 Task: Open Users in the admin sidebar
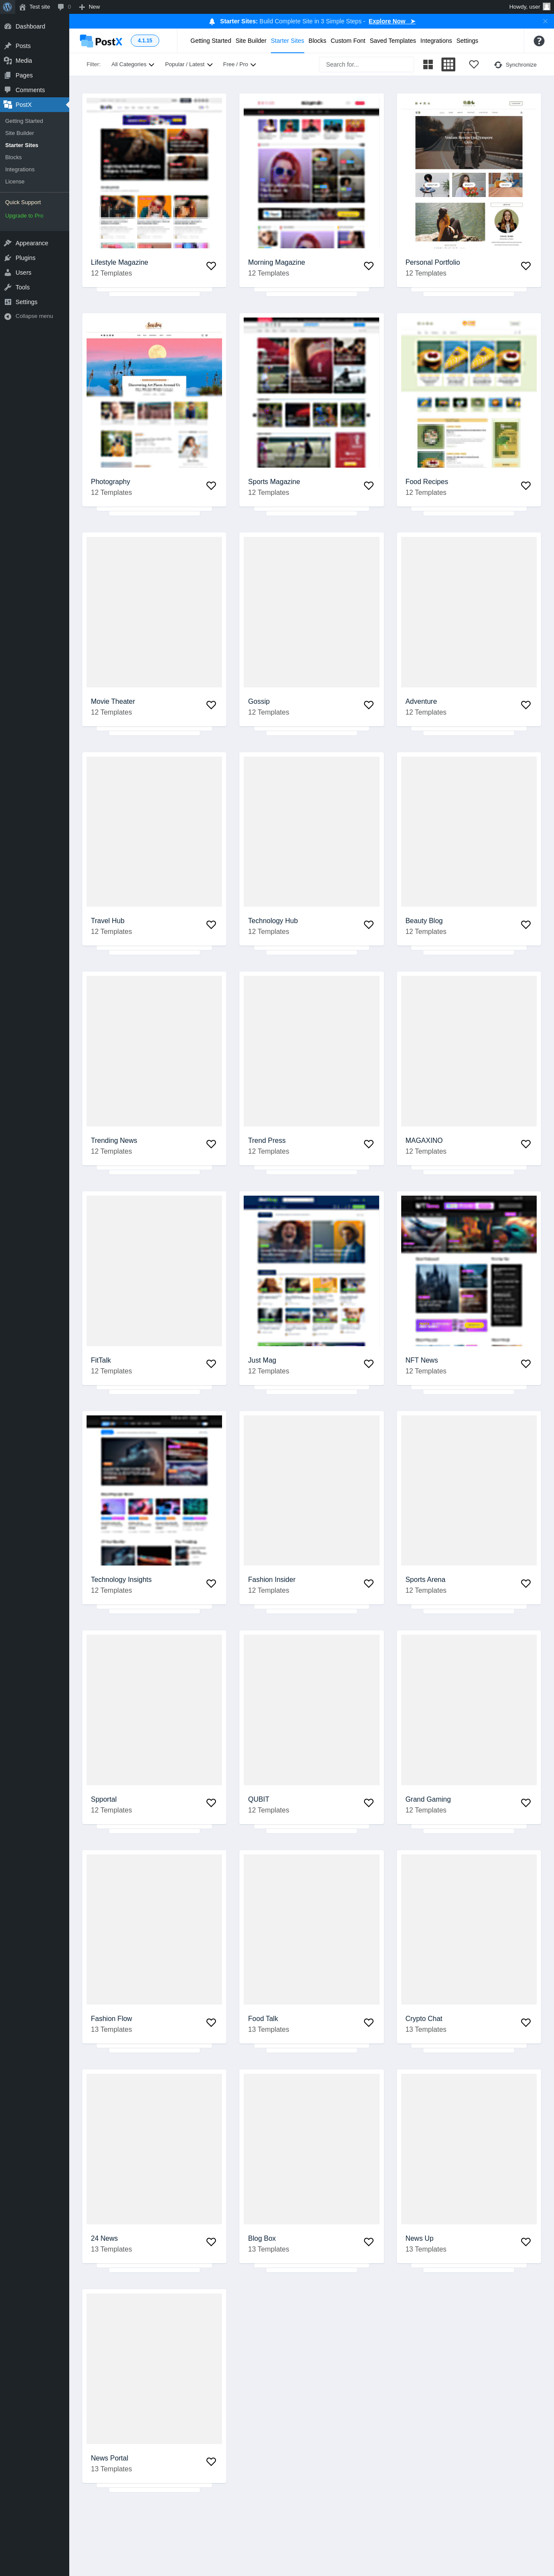[x=35, y=272]
